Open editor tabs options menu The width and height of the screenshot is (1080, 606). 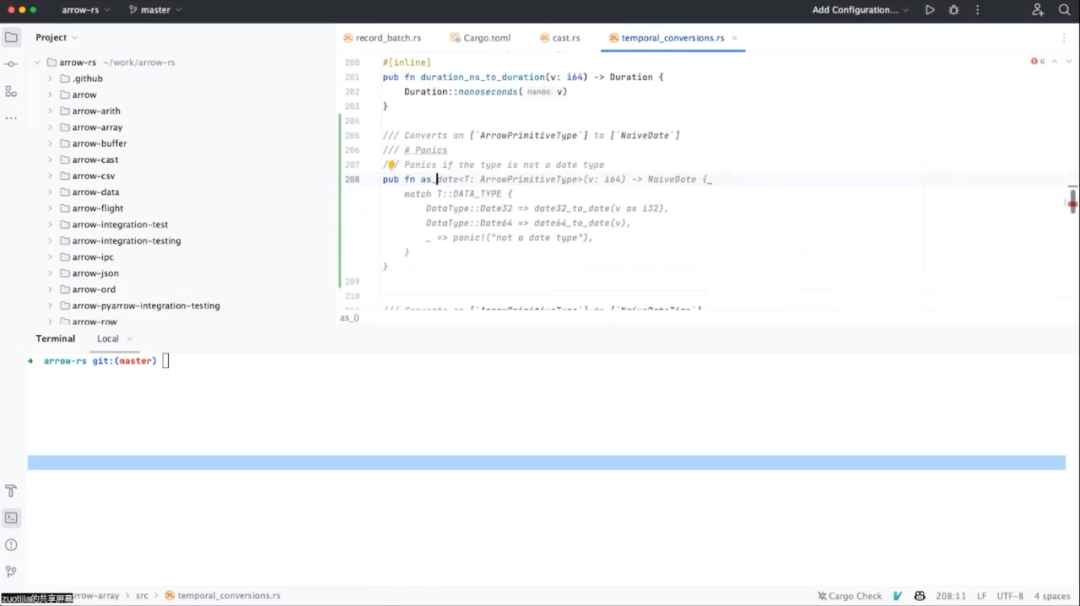1064,38
